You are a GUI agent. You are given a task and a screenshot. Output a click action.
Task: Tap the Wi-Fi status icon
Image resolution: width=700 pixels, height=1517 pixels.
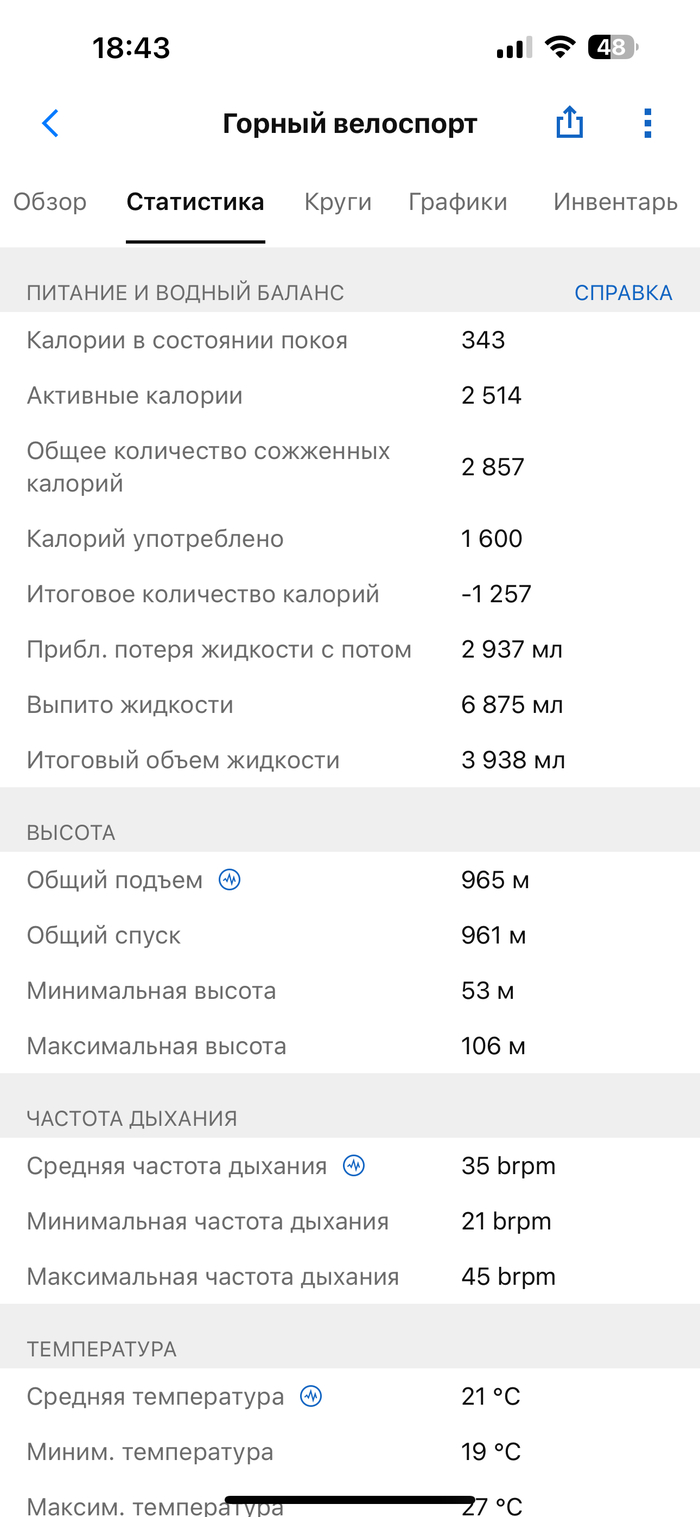pyautogui.click(x=560, y=47)
